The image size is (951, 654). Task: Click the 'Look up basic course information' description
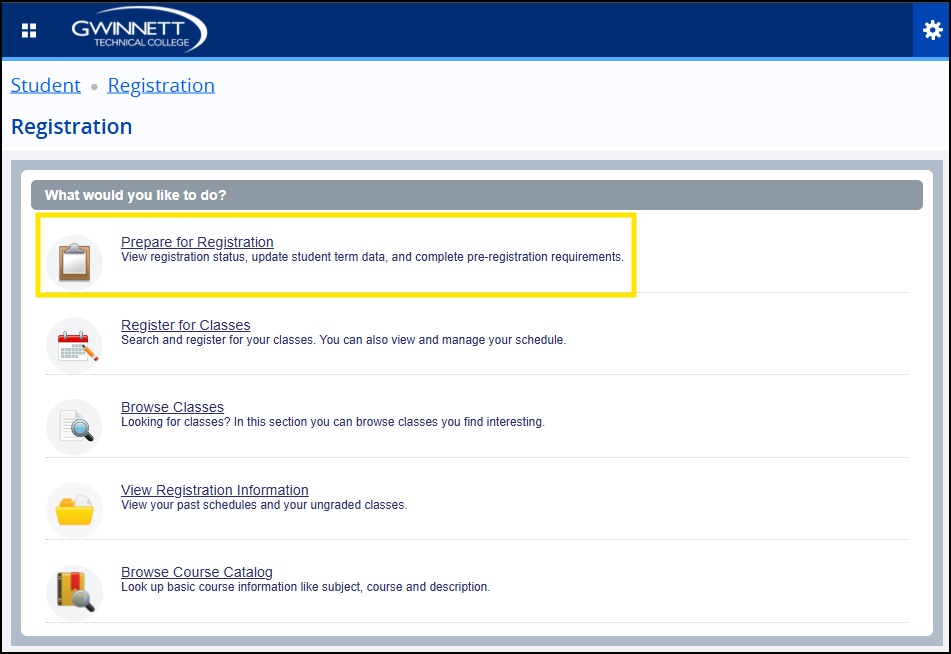305,587
